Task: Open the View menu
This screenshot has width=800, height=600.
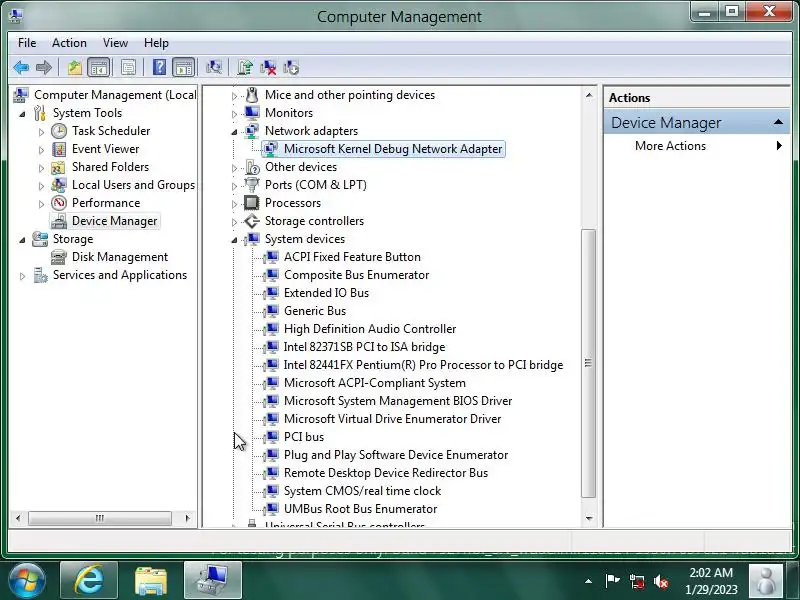Action: (x=115, y=43)
